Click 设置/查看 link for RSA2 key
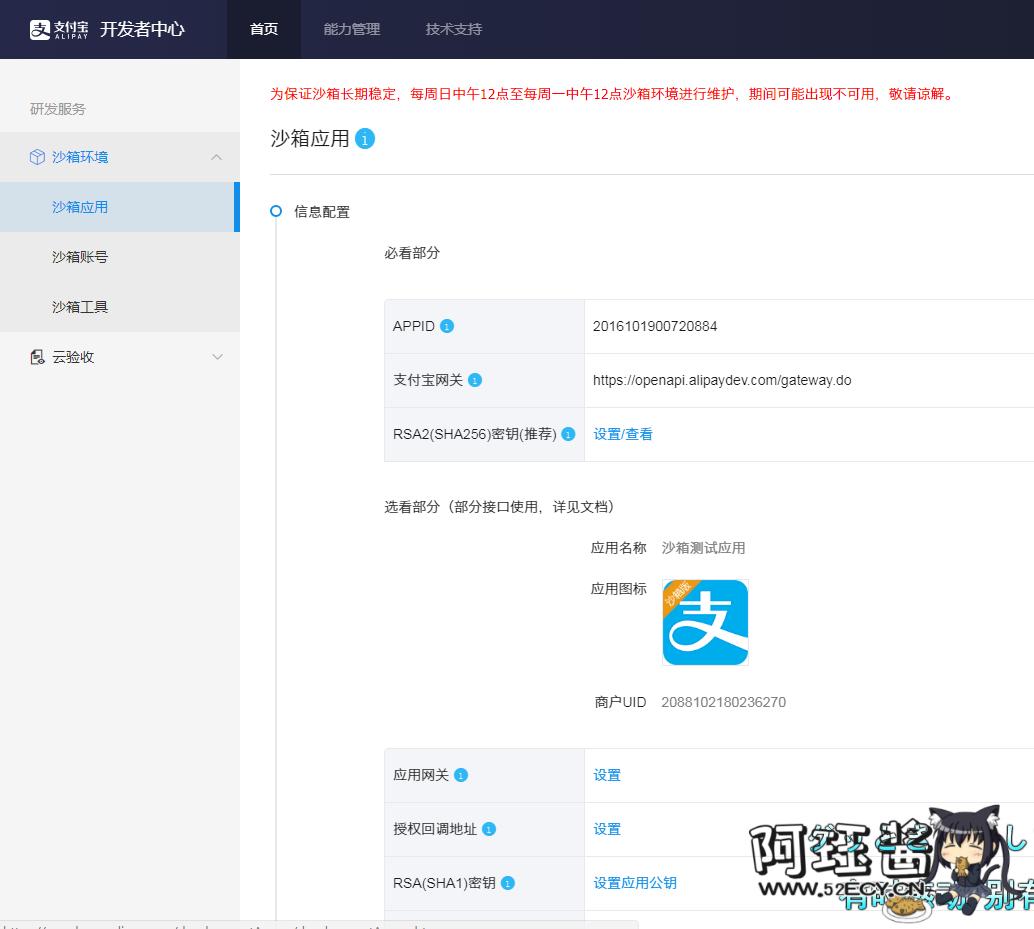 click(623, 435)
